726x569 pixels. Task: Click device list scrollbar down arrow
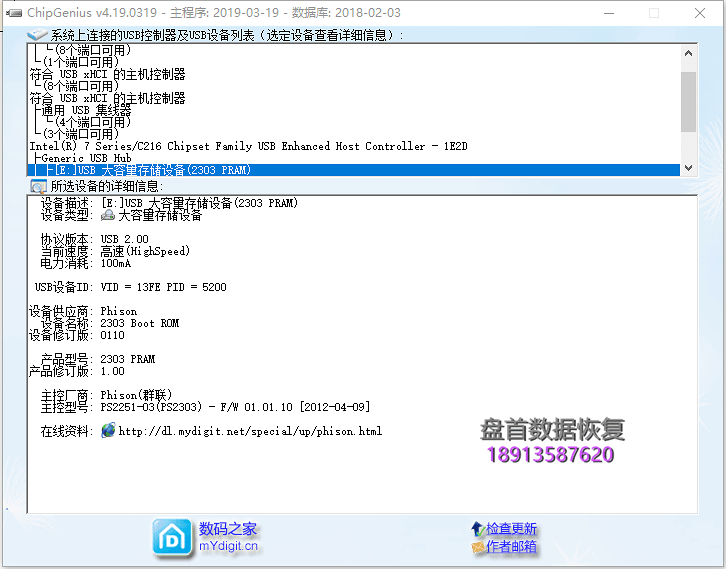pos(688,168)
